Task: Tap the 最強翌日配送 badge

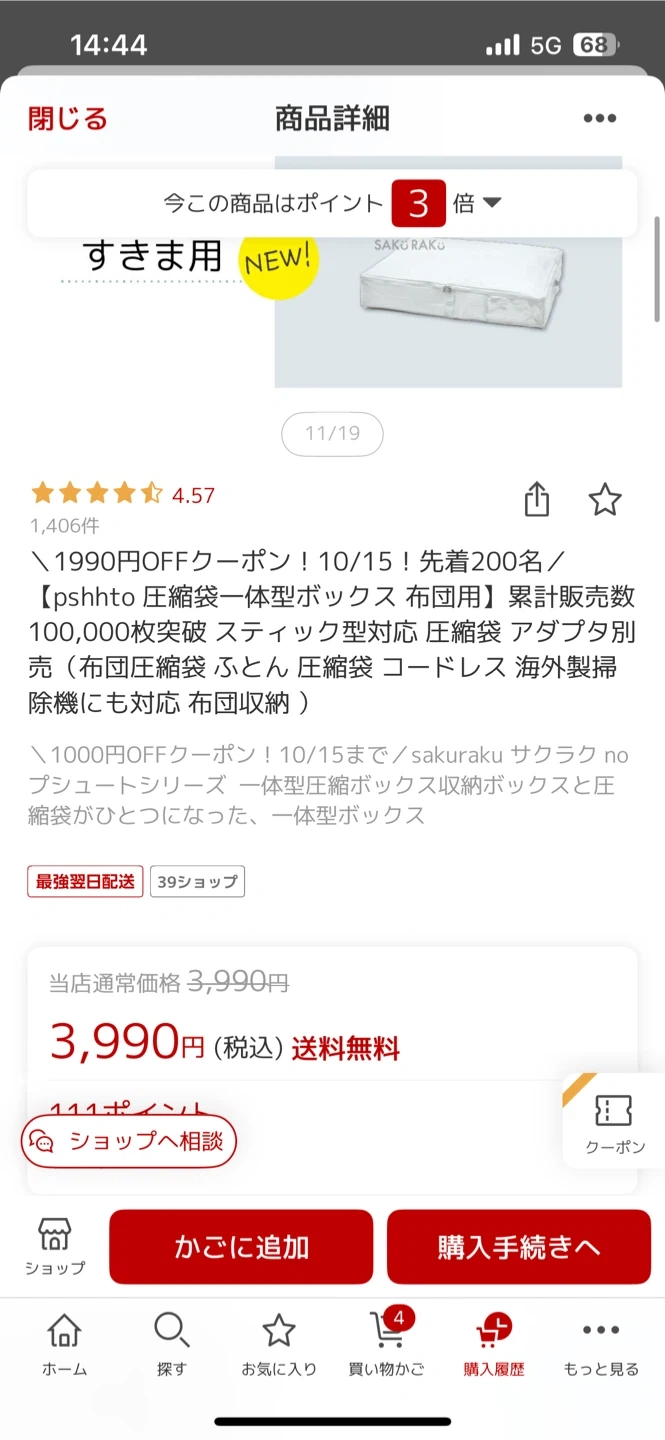Action: [x=85, y=881]
